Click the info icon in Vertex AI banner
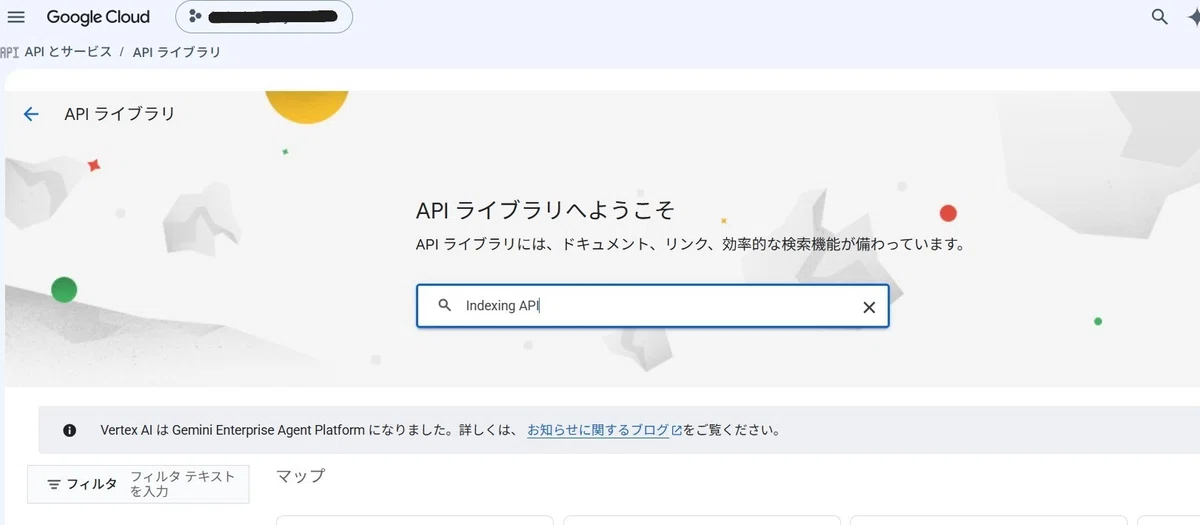This screenshot has width=1200, height=525. tap(69, 431)
